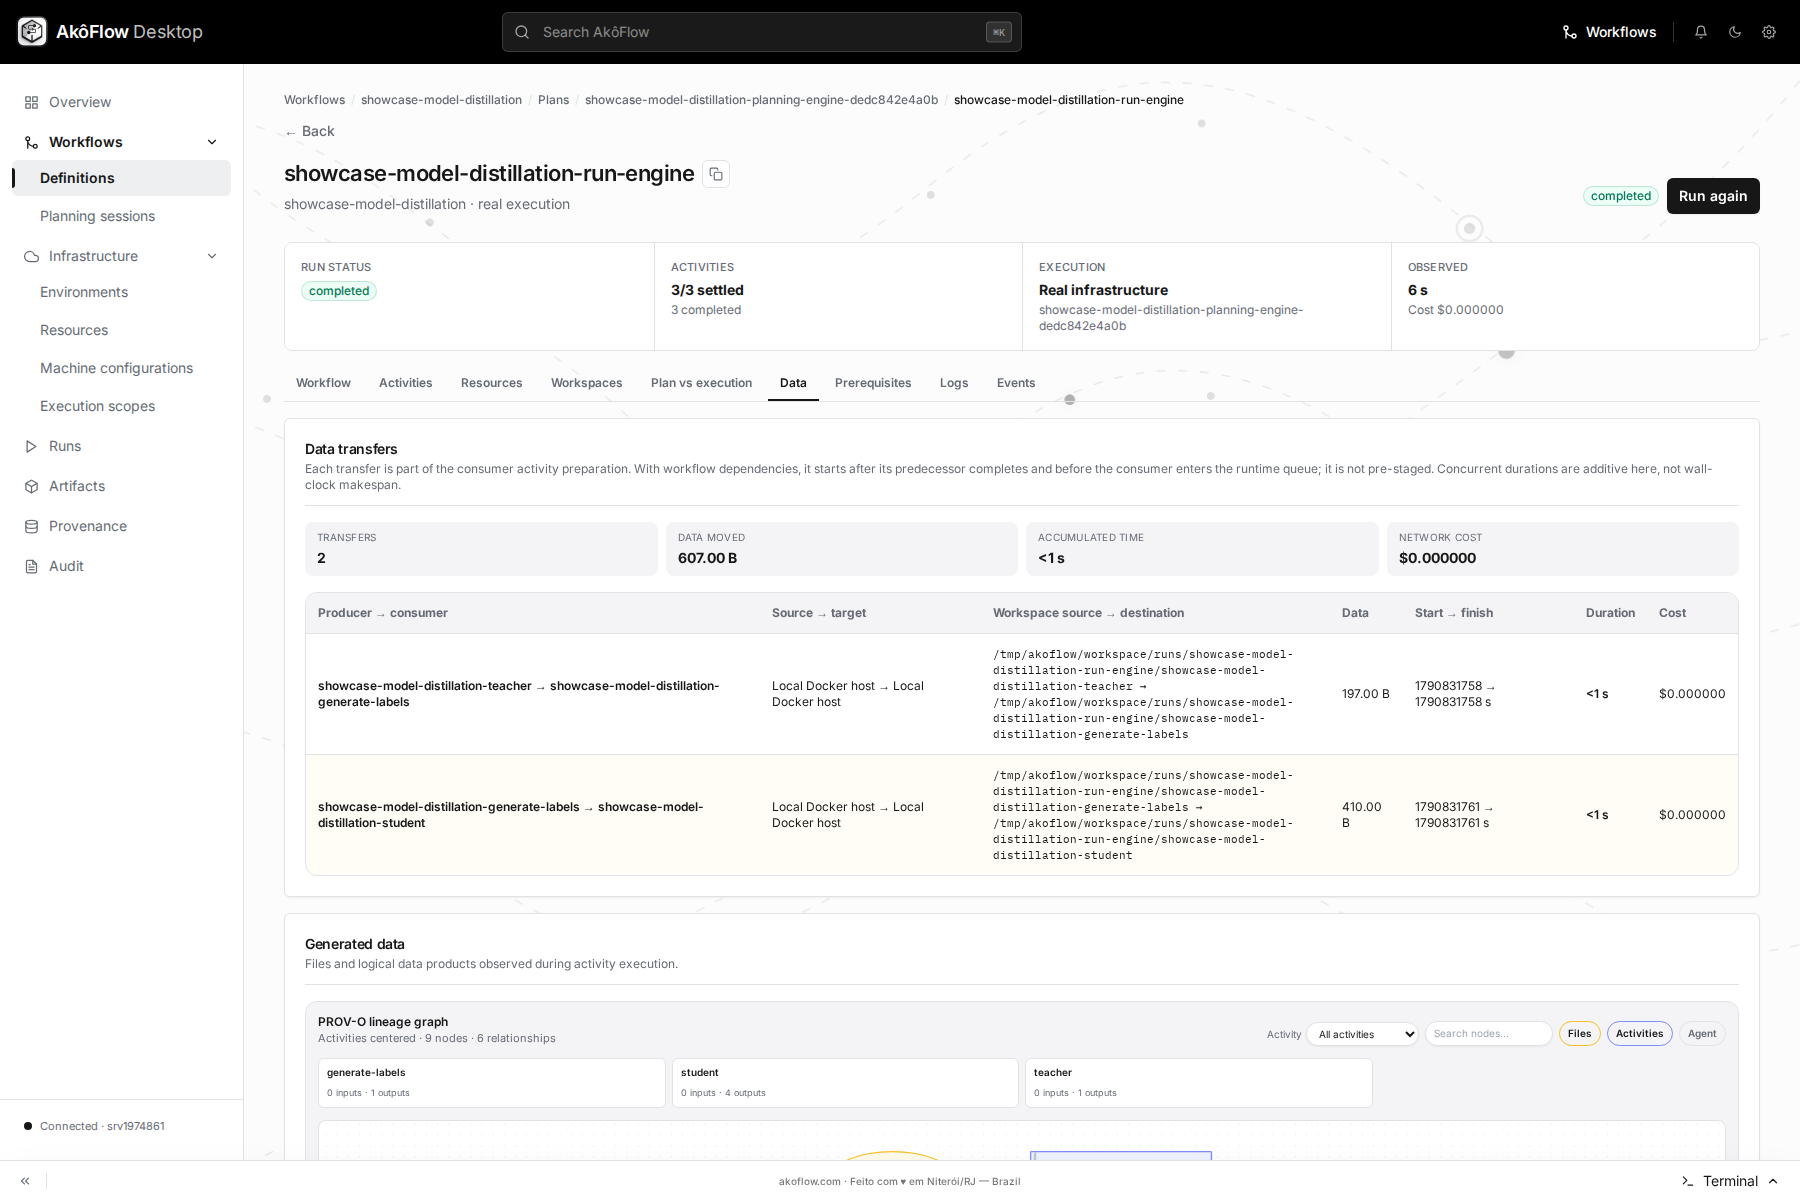
Task: Click the Runs play icon in sidebar
Action: tap(31, 446)
